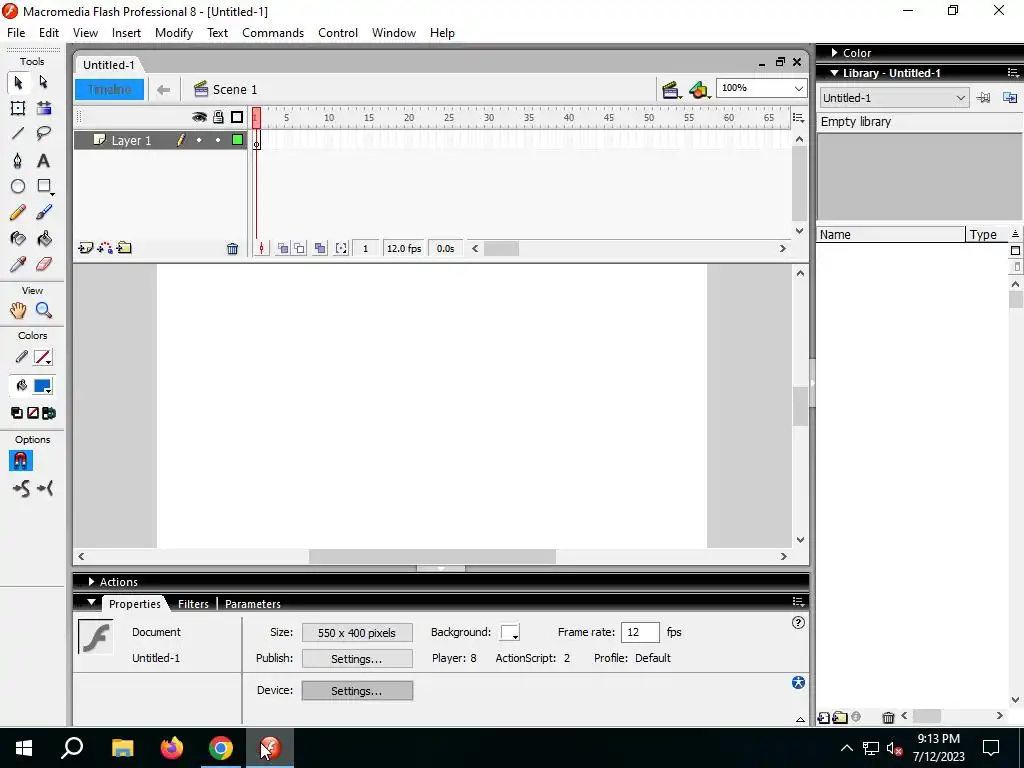Click the Delete Layer trash icon
The width and height of the screenshot is (1024, 768).
pyautogui.click(x=232, y=249)
